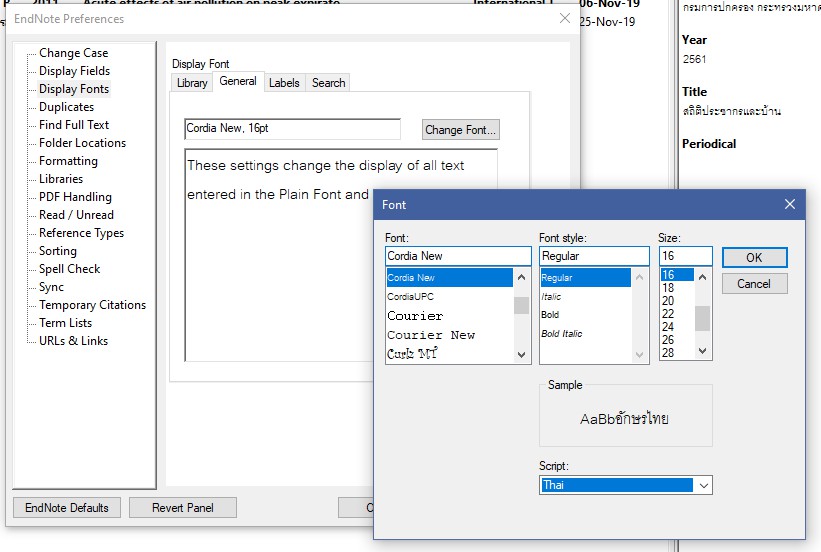Switch to the General tab
Screen dimensions: 821x552
238,81
